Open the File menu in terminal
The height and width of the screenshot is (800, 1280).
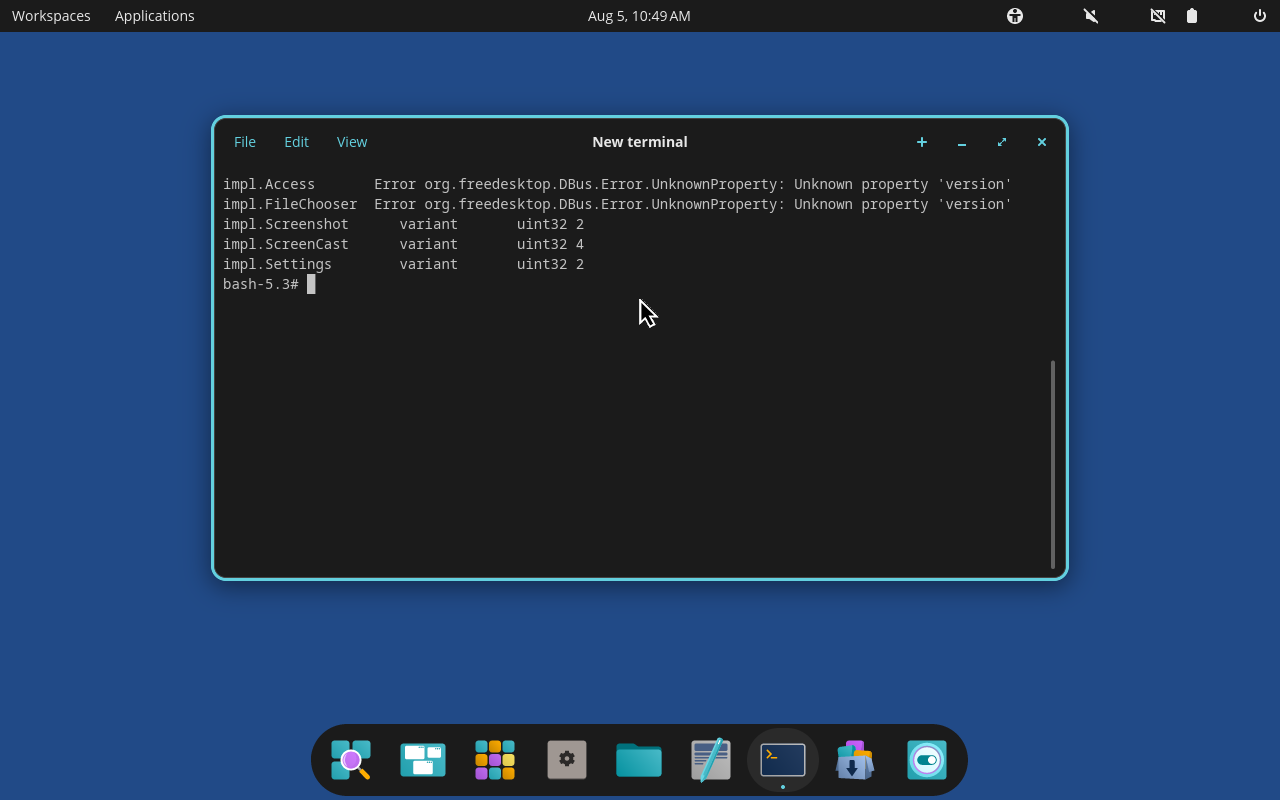click(x=245, y=142)
